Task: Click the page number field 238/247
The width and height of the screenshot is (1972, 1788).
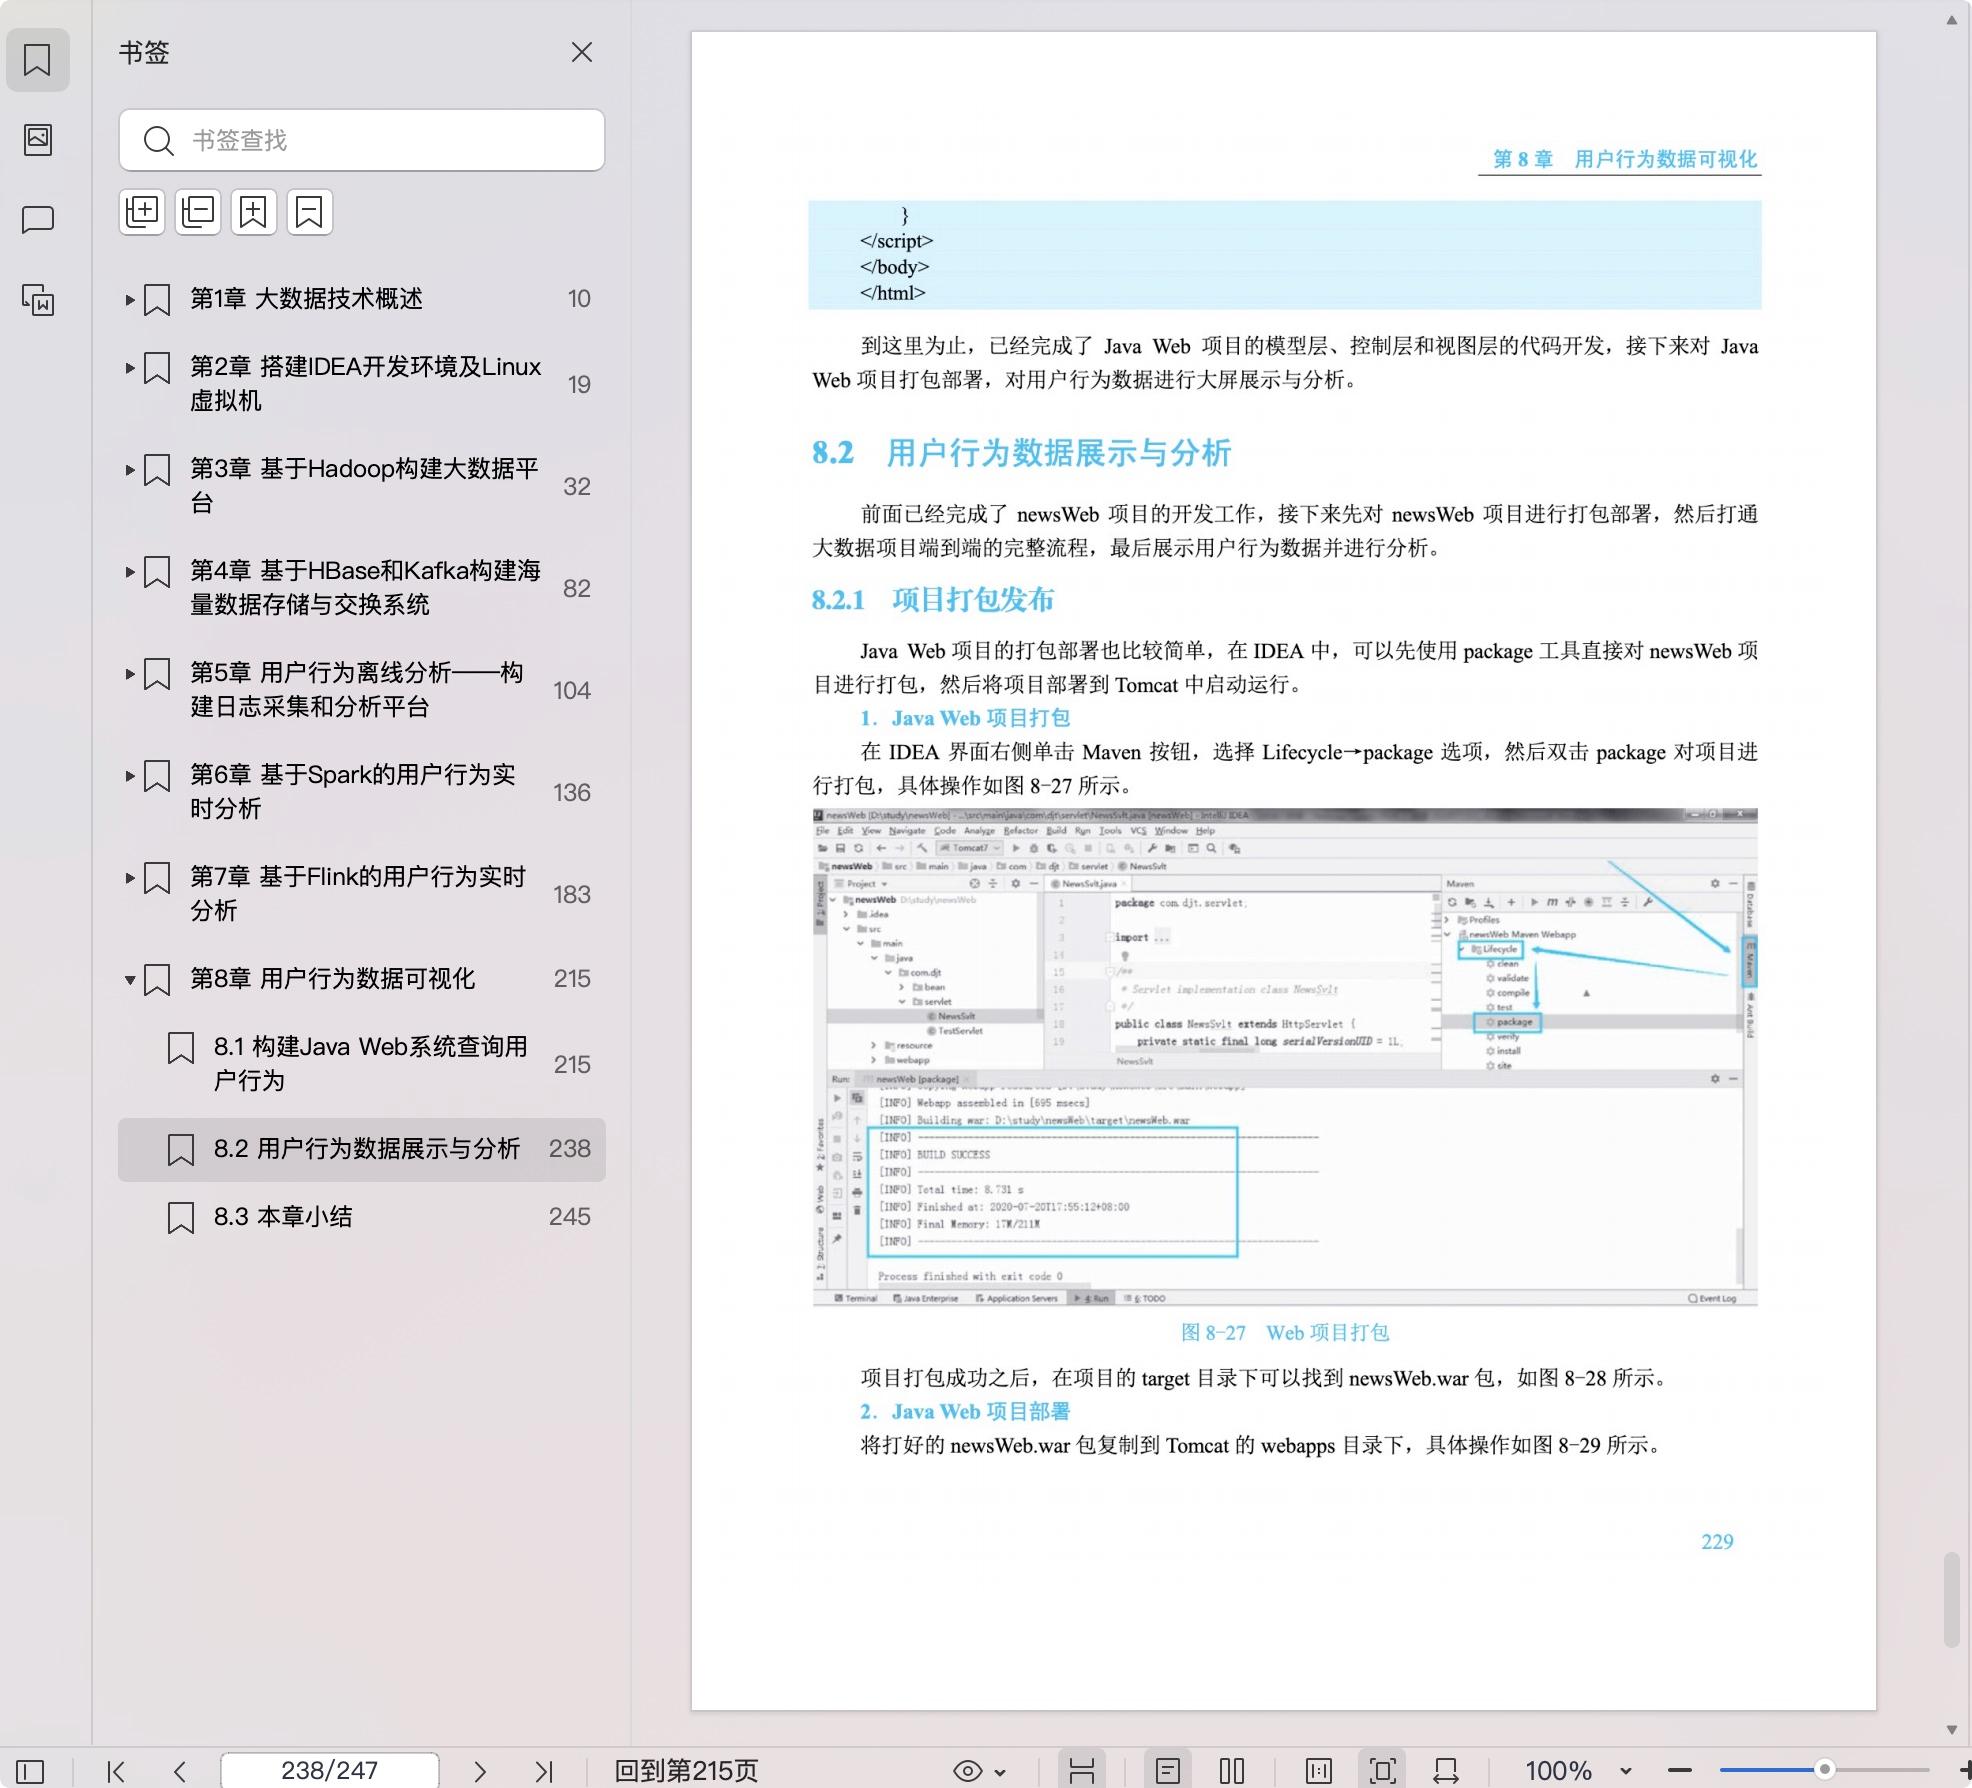Action: pyautogui.click(x=329, y=1771)
